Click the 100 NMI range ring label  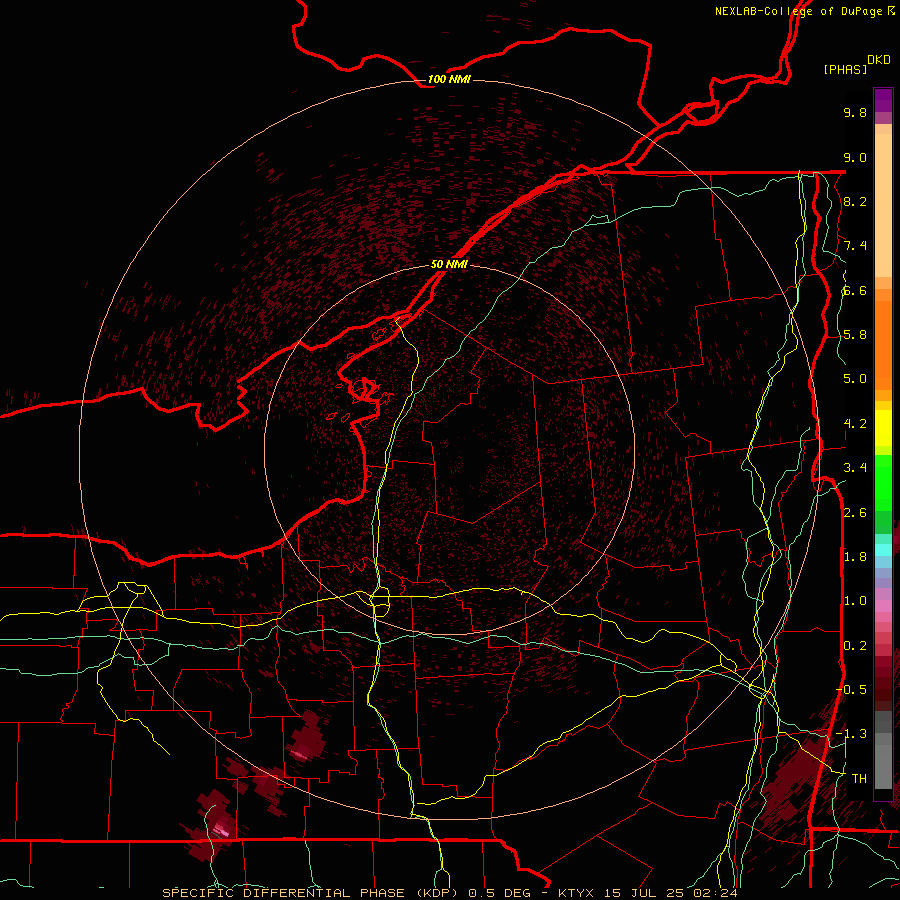click(449, 79)
